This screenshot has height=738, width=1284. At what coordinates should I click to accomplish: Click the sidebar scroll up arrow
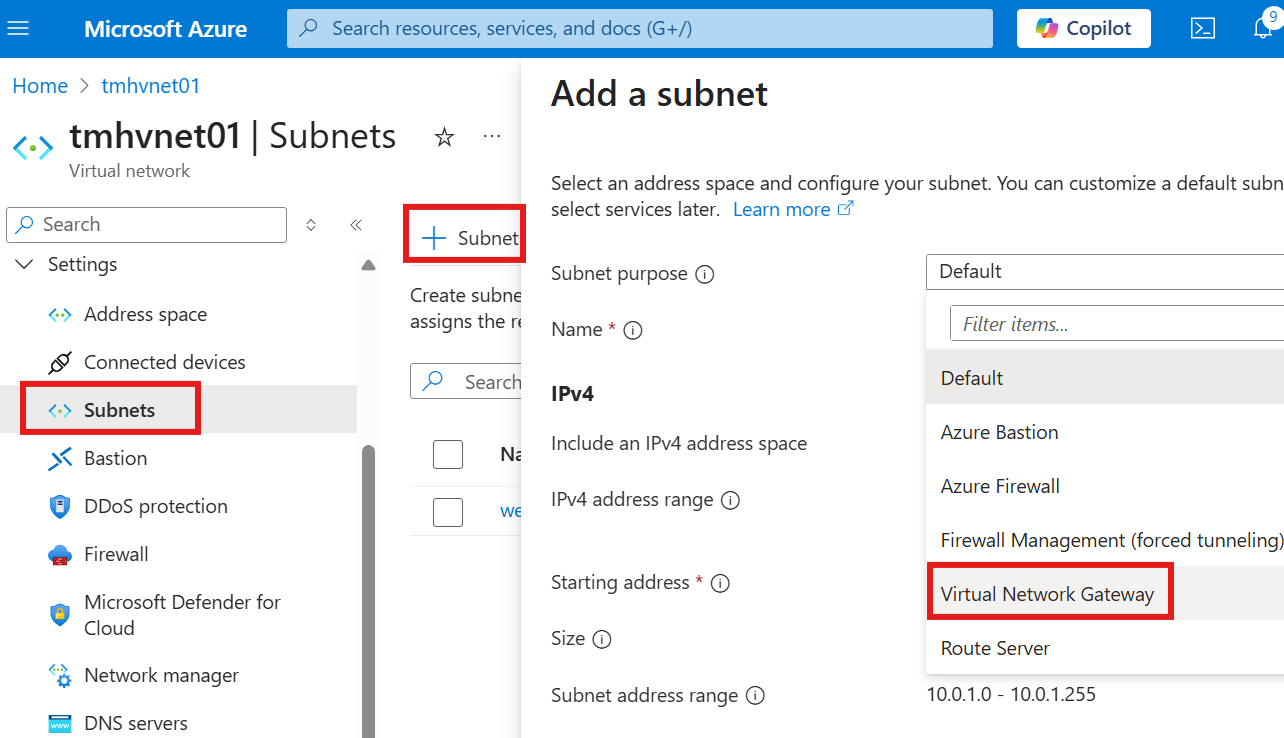(x=368, y=265)
